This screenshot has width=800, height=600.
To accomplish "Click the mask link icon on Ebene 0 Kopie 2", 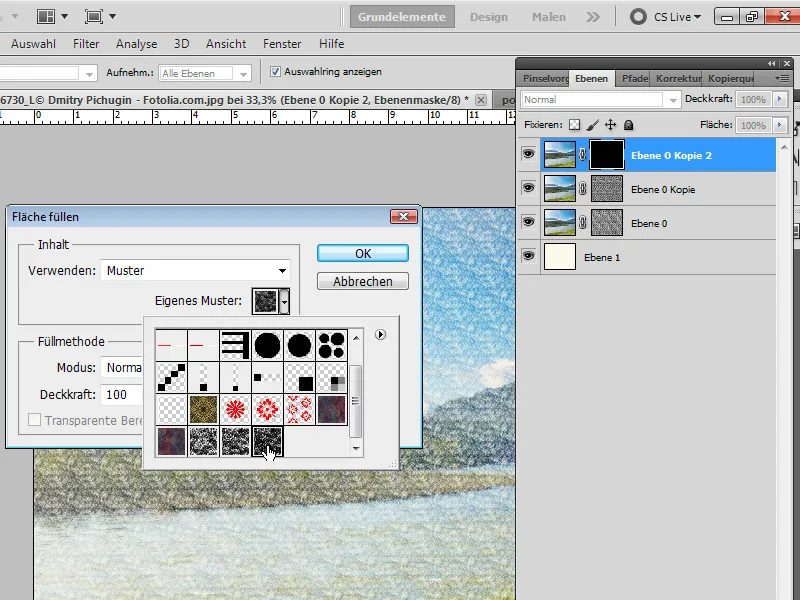I will tap(582, 155).
